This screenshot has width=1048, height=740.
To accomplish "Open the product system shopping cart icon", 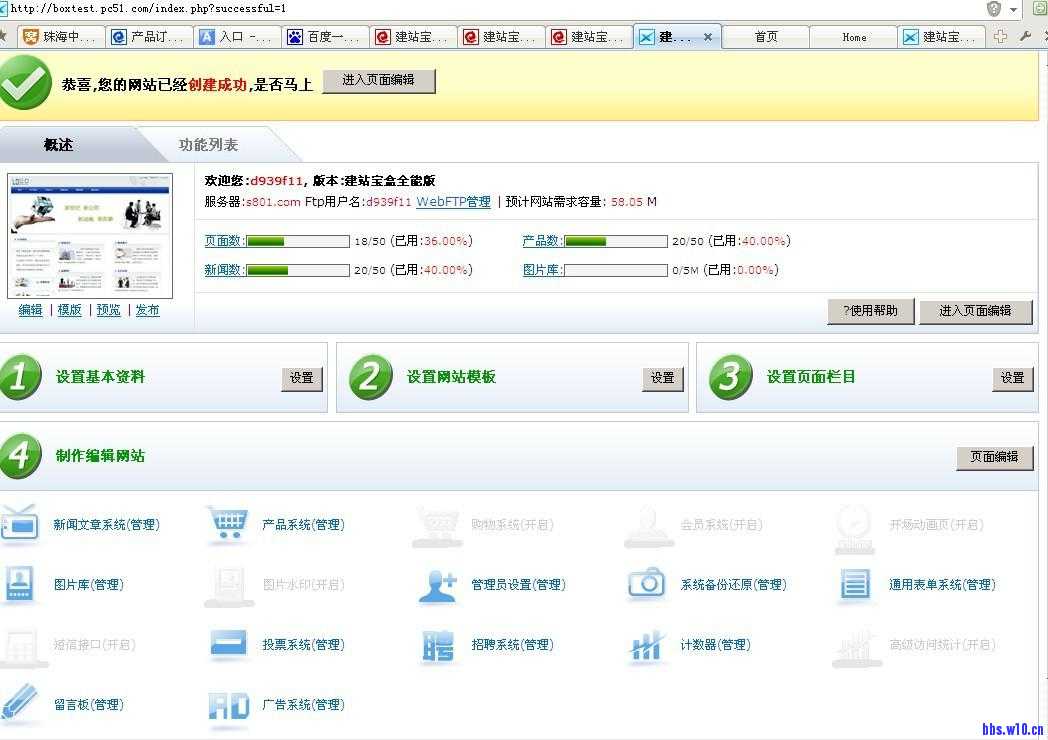I will coord(227,524).
